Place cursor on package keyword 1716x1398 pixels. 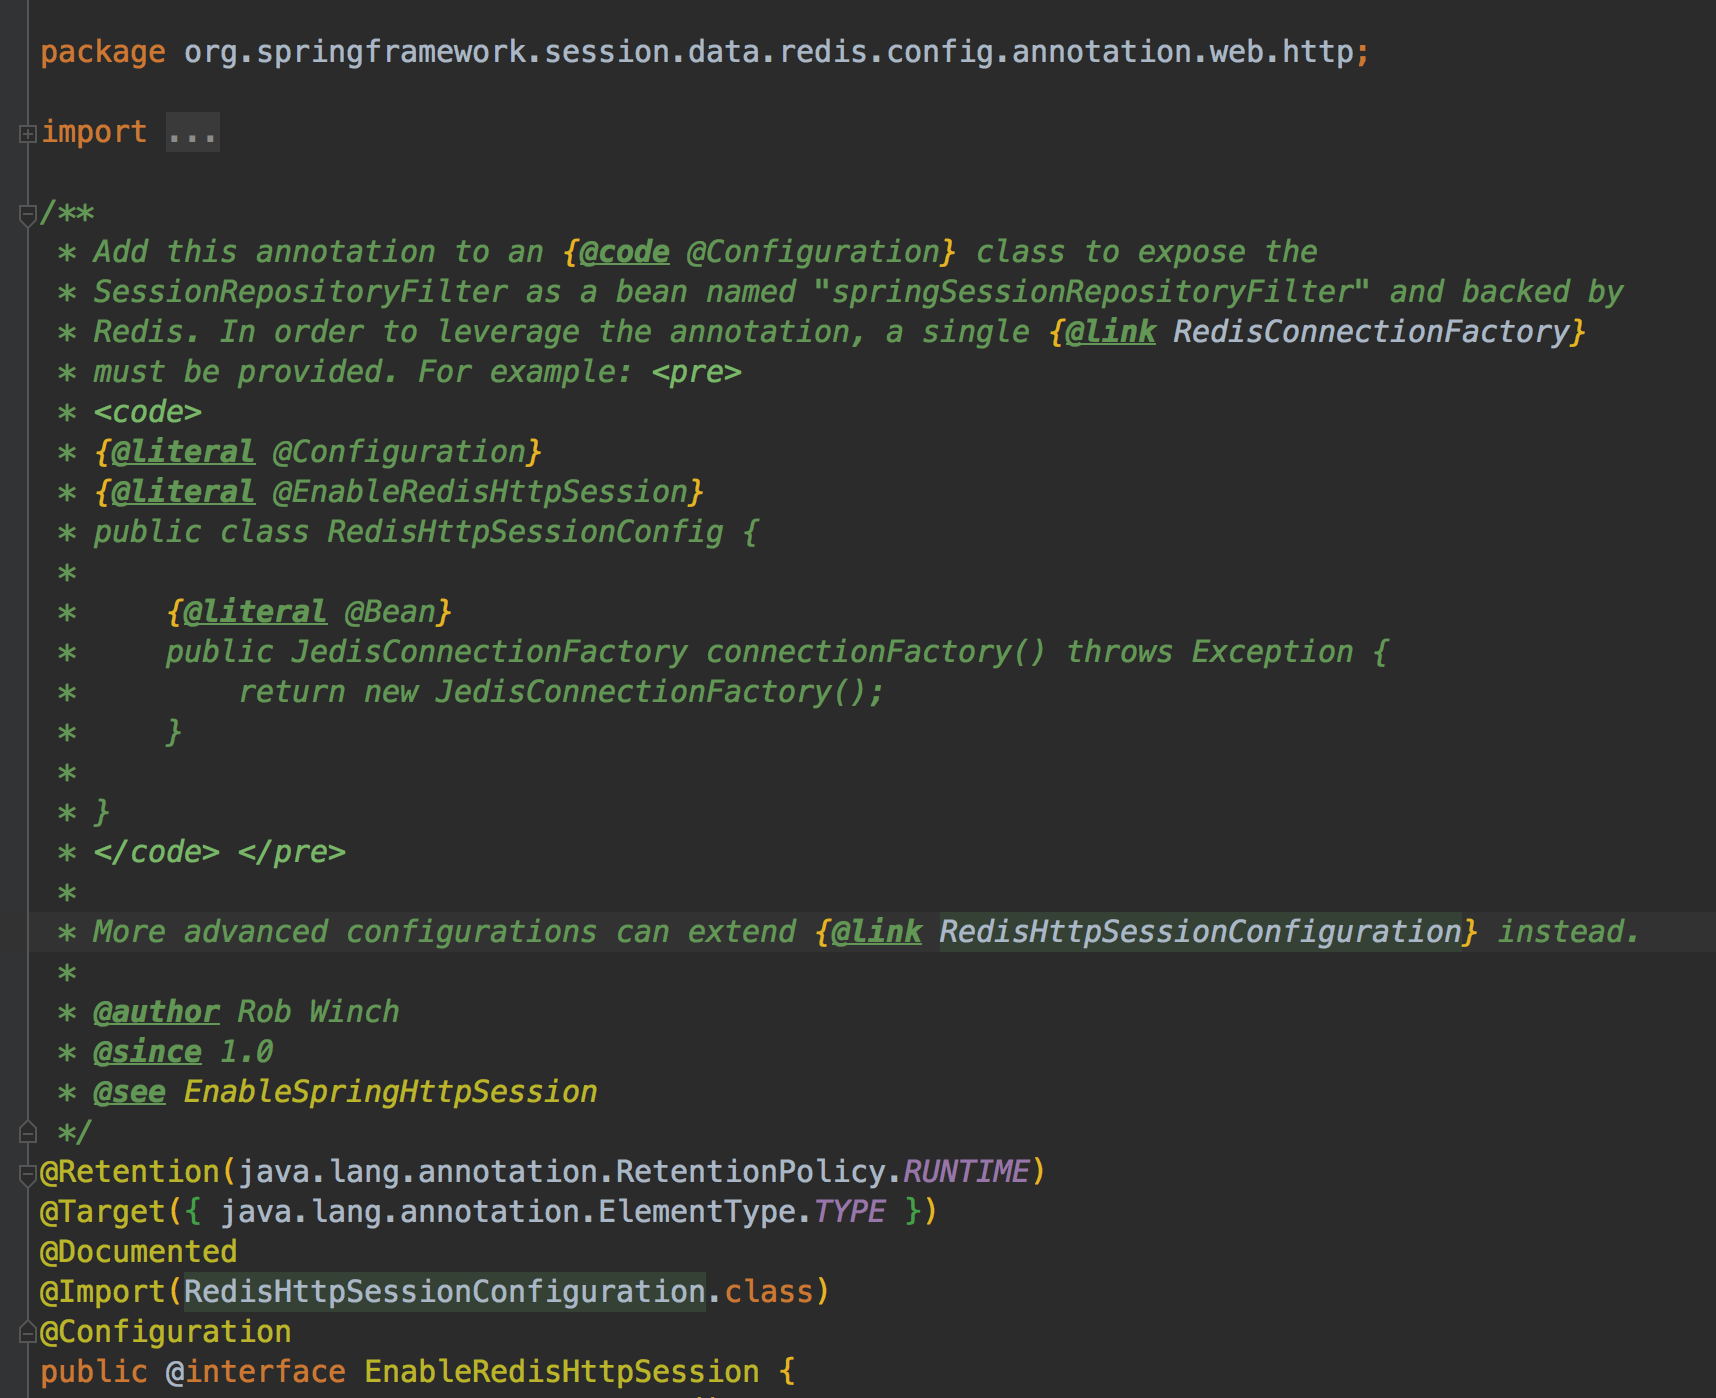coord(103,52)
